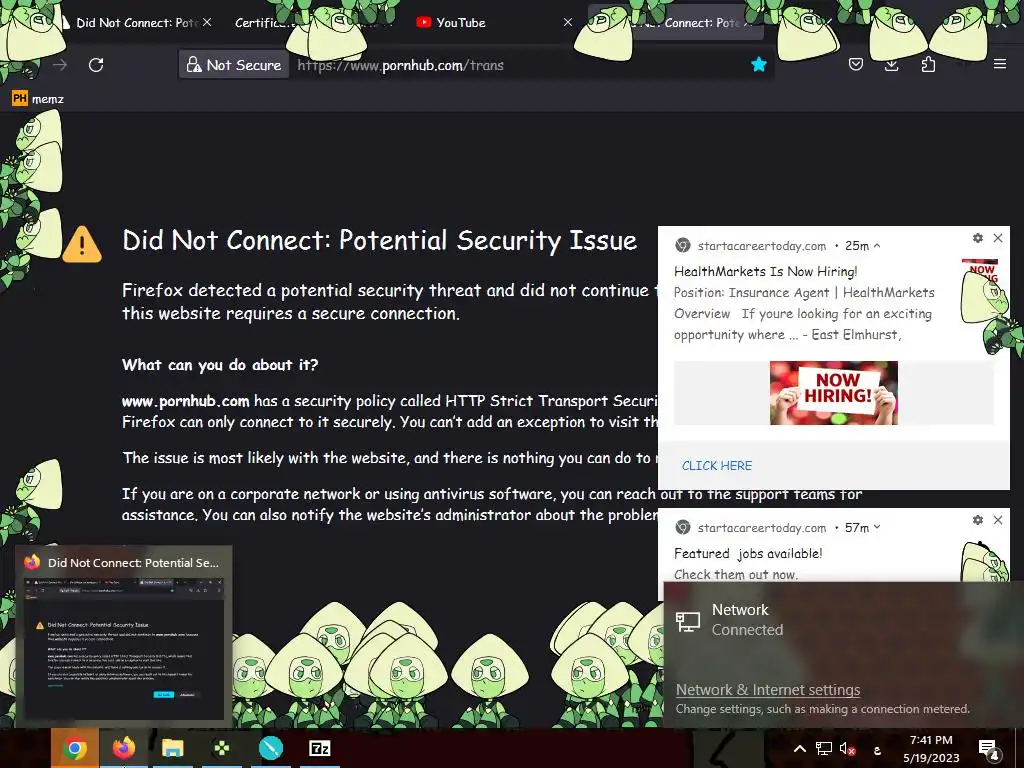Open the Extensions puzzle-piece icon
This screenshot has height=768, width=1024.
pos(928,64)
